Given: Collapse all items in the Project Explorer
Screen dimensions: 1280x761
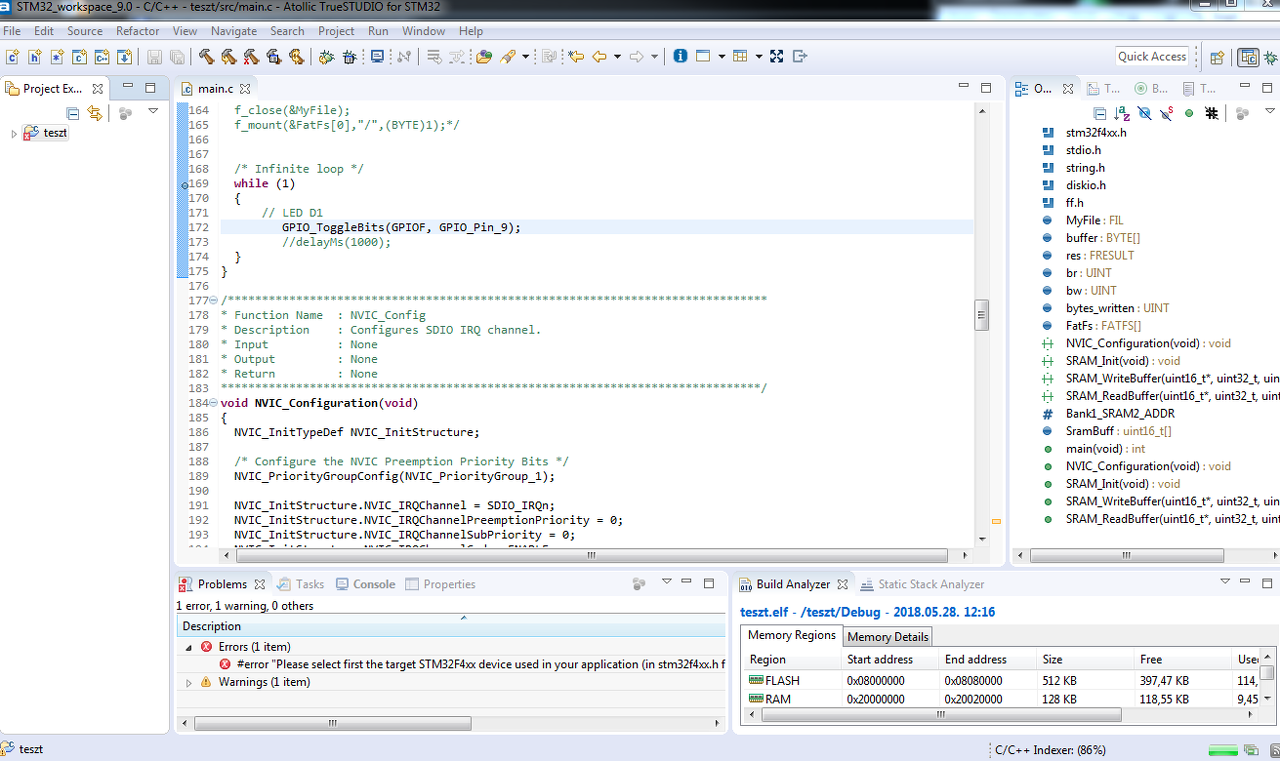Looking at the screenshot, I should [73, 113].
